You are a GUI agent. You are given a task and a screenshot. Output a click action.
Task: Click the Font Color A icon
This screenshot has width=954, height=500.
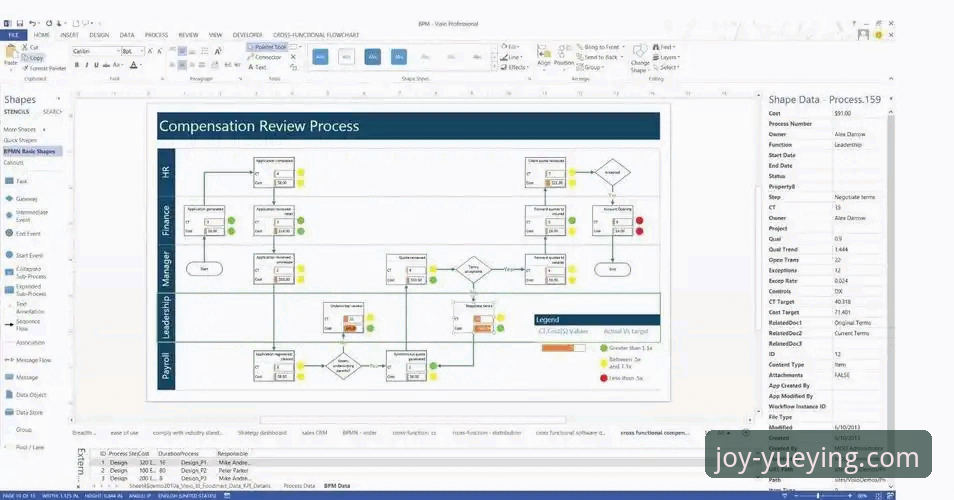(133, 65)
